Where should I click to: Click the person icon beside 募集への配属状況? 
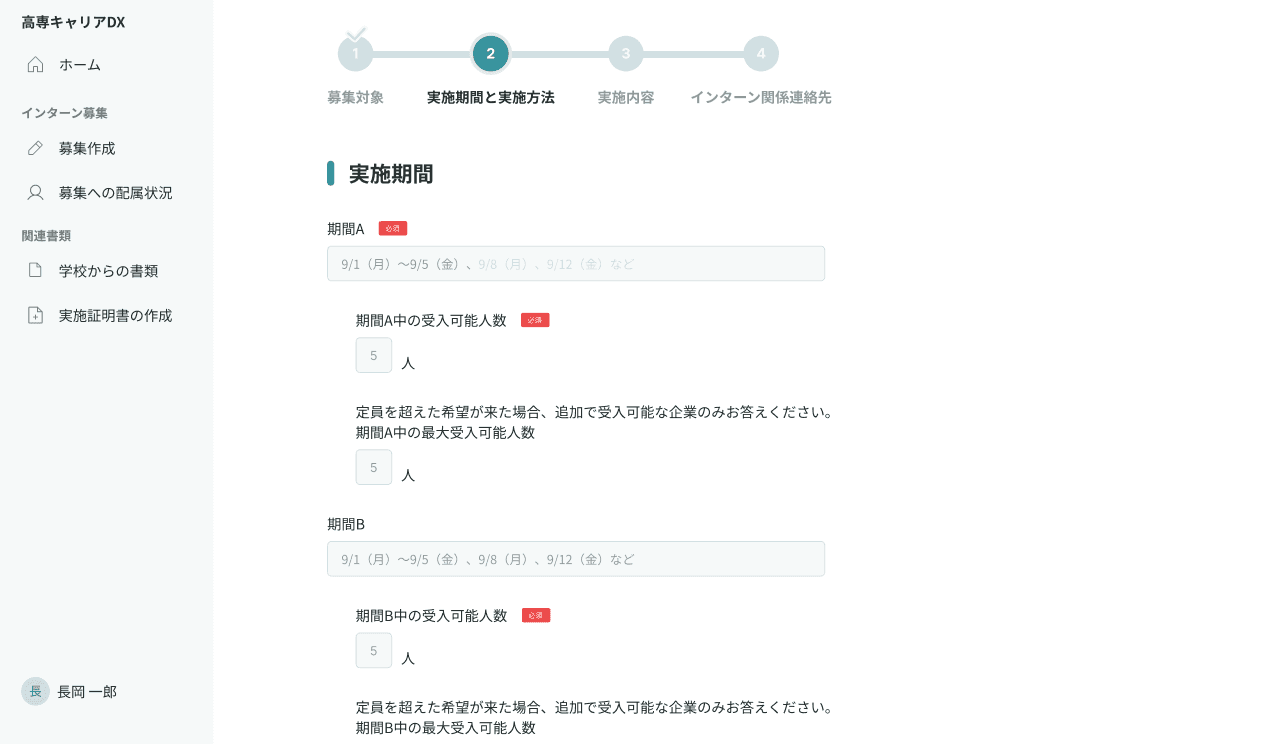pyautogui.click(x=37, y=191)
